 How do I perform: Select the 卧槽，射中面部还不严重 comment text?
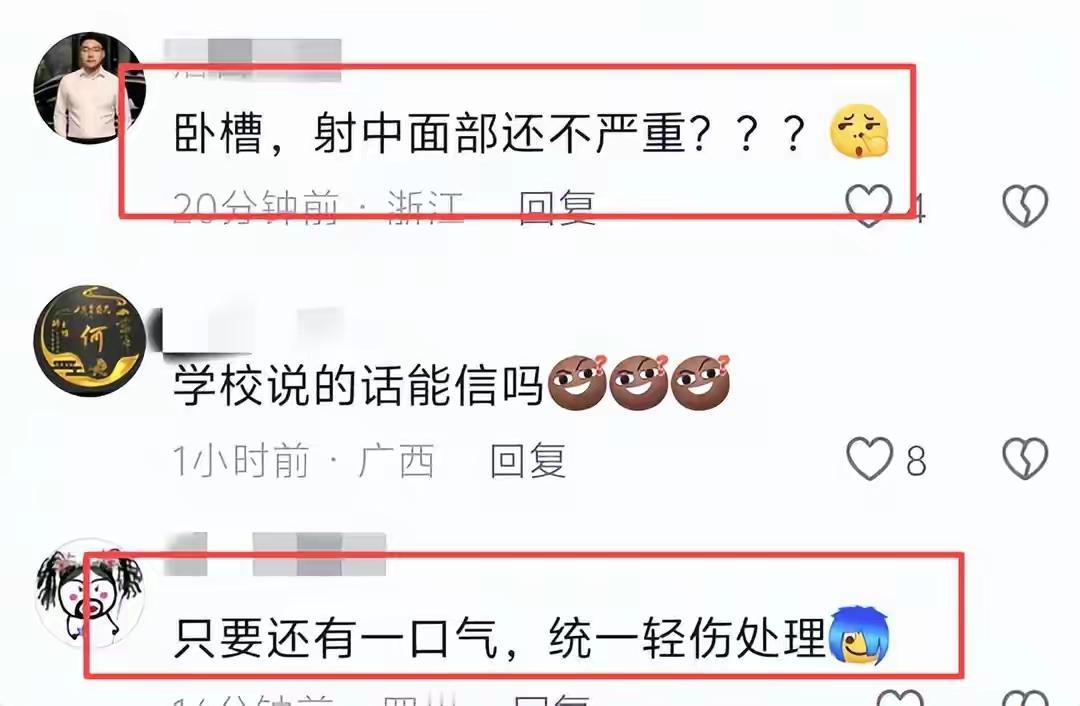[490, 133]
